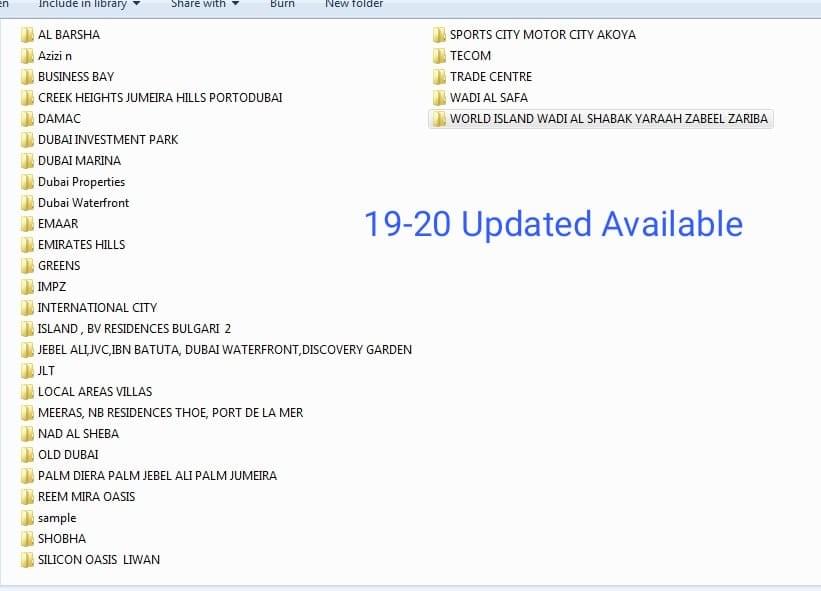Click the Burn toolbar button
Screen dimensions: 821x591
pos(283,4)
